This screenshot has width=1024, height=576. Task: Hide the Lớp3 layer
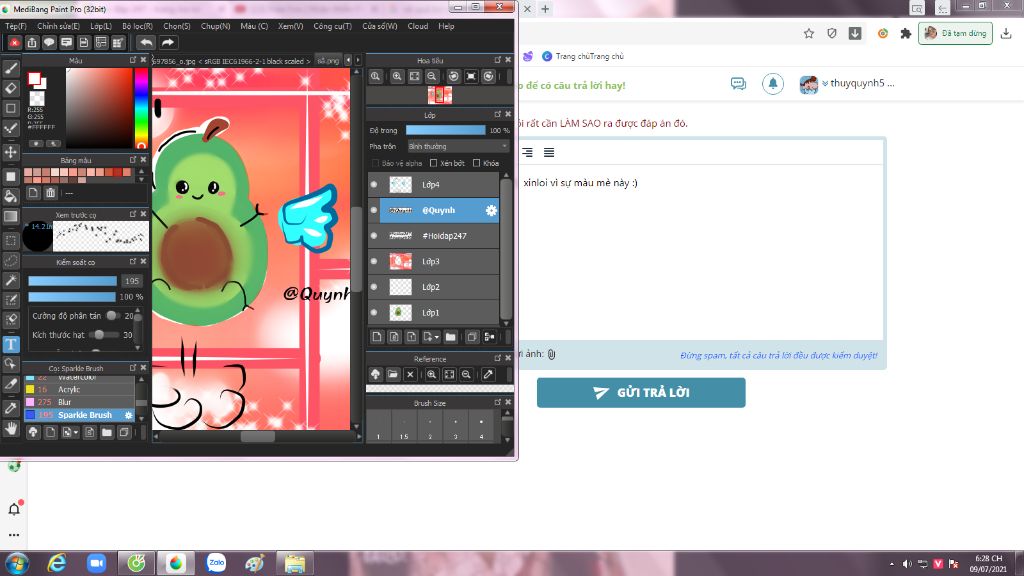(x=374, y=261)
